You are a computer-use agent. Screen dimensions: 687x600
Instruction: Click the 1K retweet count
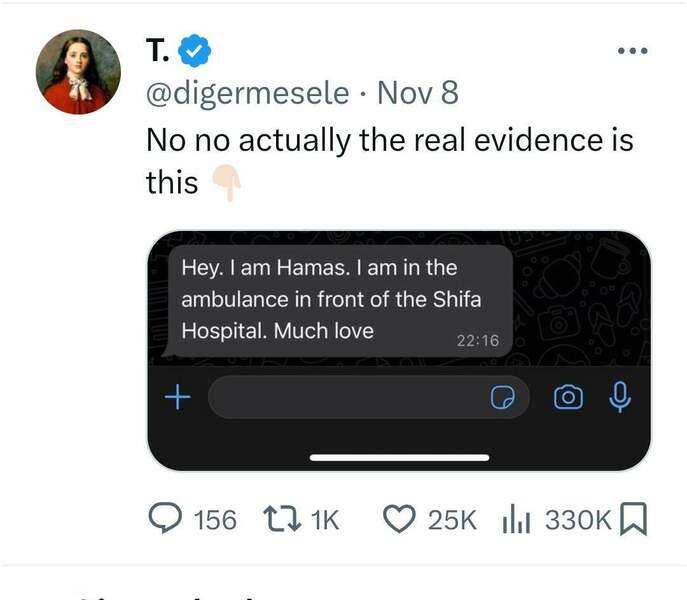(325, 520)
